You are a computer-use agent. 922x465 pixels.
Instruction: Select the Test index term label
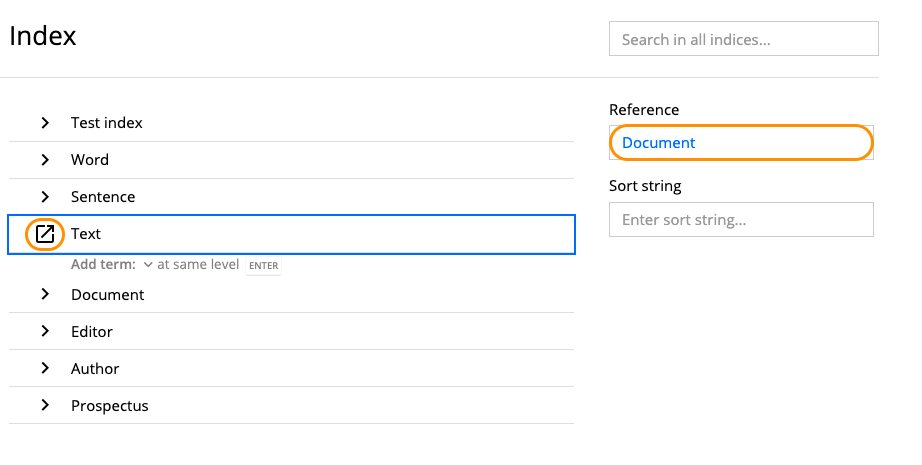(106, 123)
